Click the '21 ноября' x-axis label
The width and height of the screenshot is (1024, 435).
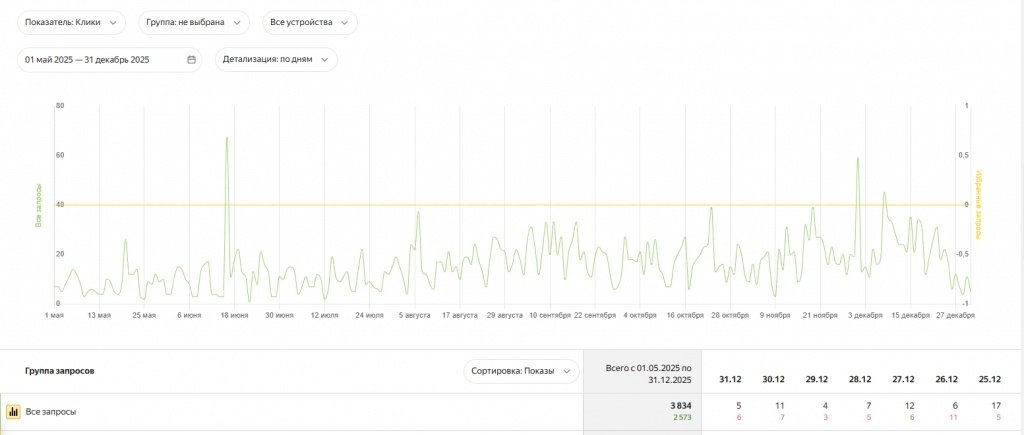coord(820,315)
